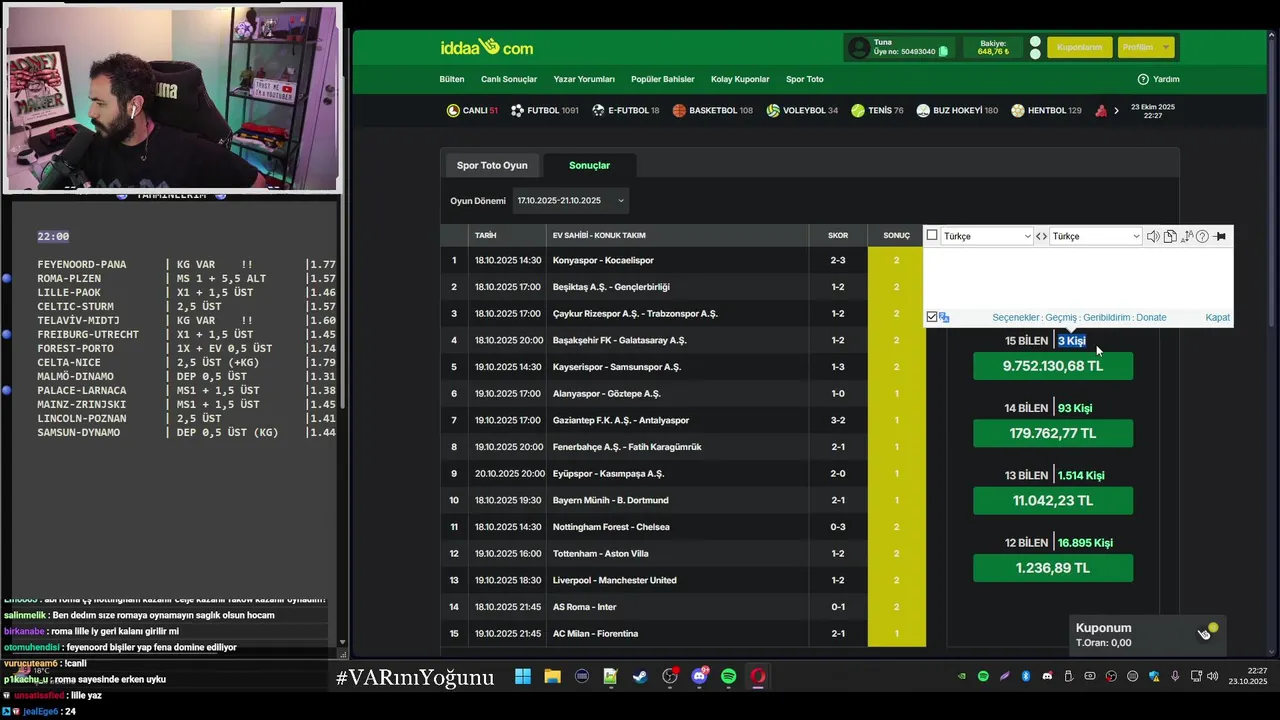Choose E-FUTBOL sport category
1280x720 pixels.
[x=625, y=110]
